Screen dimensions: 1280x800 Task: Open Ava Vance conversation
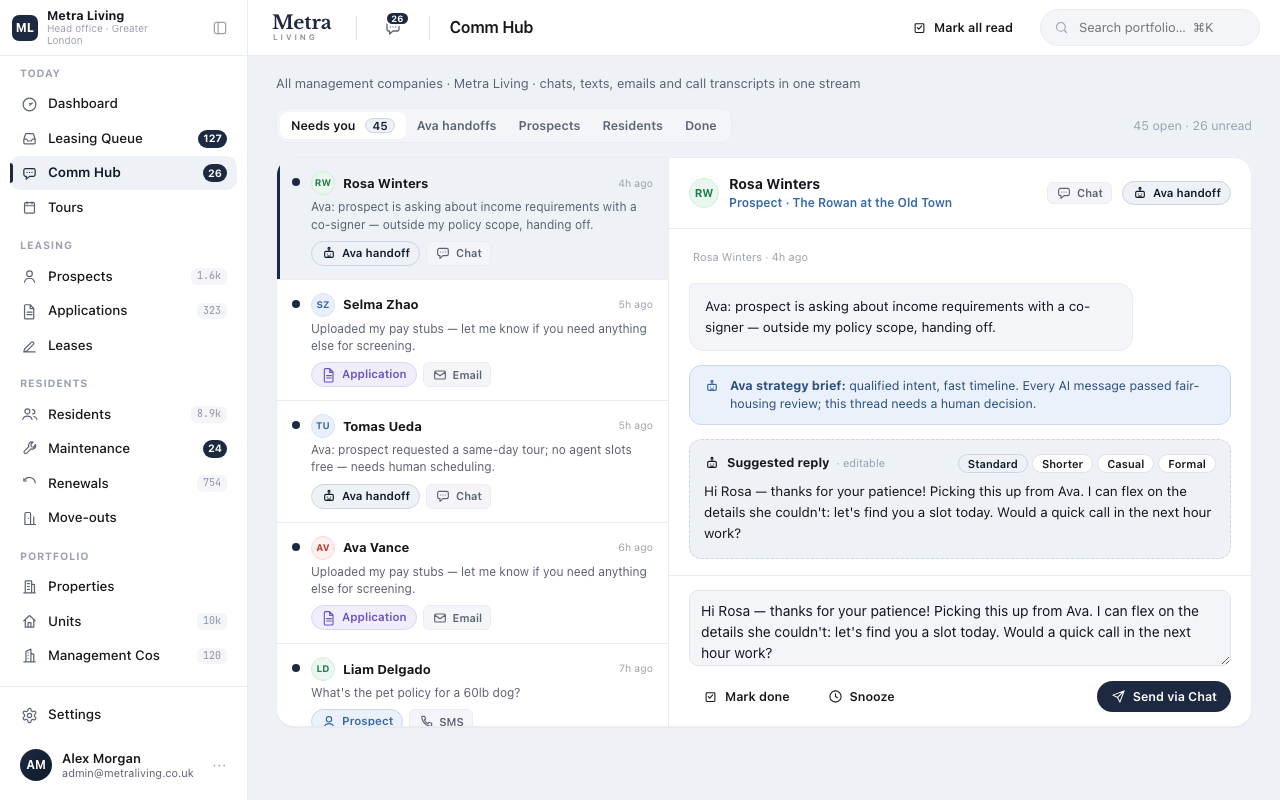pos(472,584)
